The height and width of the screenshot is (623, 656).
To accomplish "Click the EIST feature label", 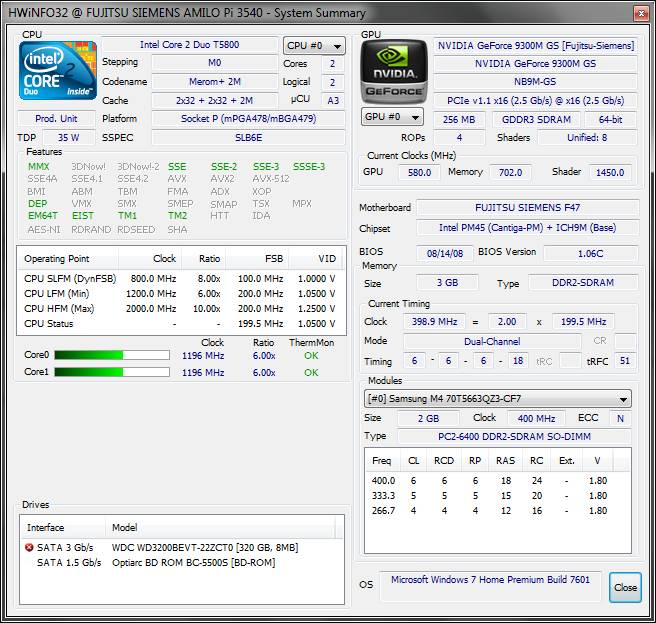I will (x=83, y=216).
